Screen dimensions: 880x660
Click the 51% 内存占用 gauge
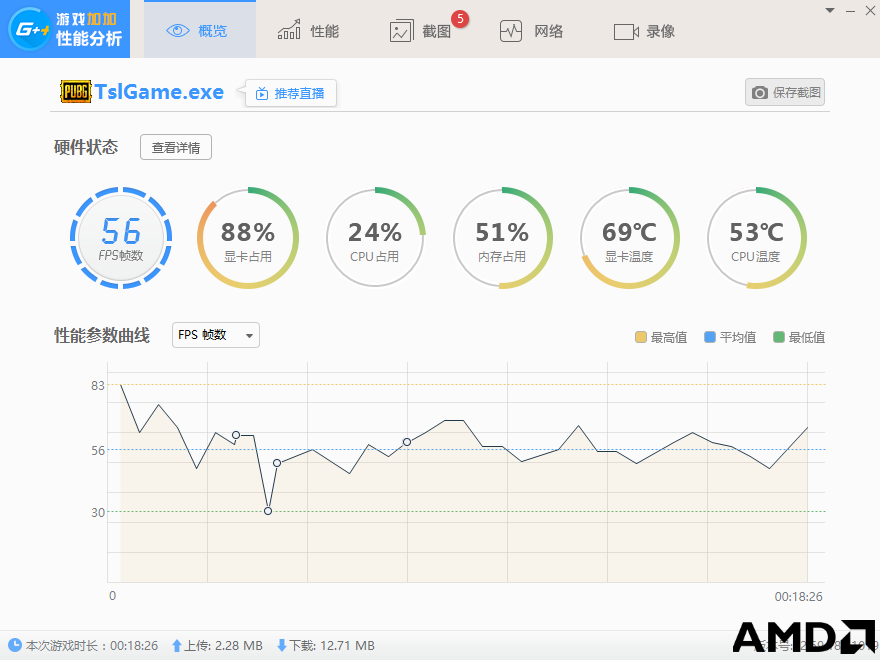(502, 238)
